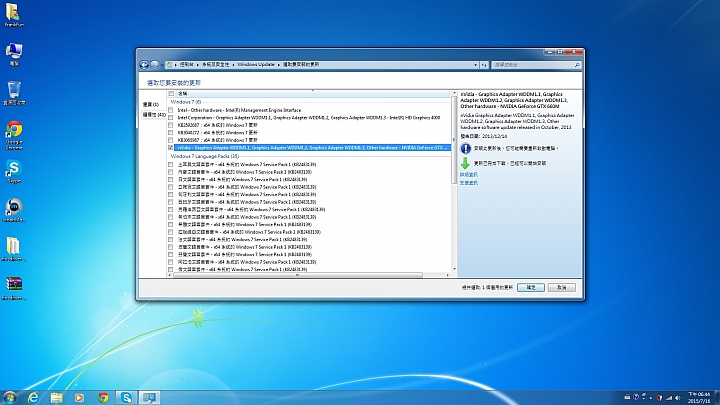This screenshot has width=720, height=405.
Task: Check the second language pack checkbox
Action: pos(171,172)
